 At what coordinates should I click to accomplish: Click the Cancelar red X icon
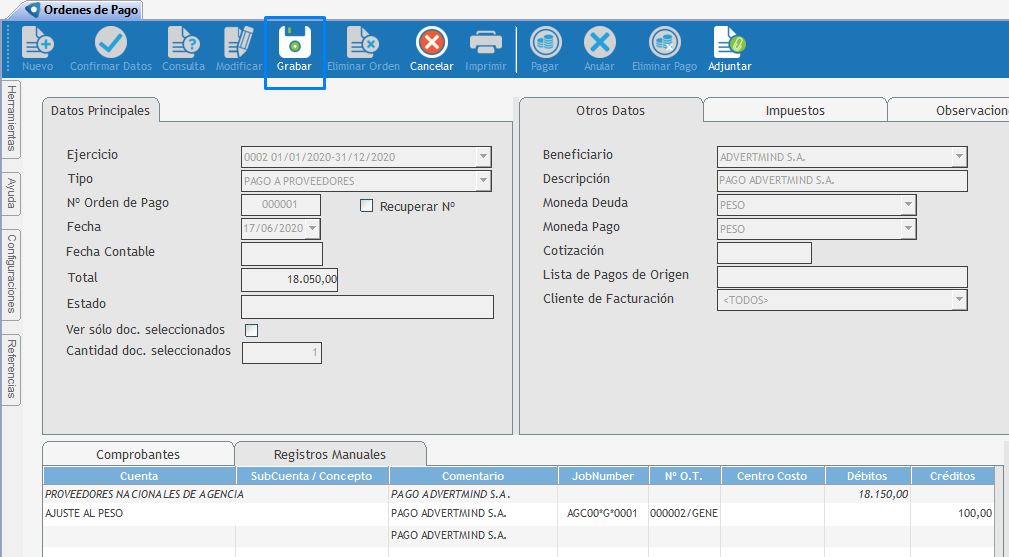click(431, 43)
